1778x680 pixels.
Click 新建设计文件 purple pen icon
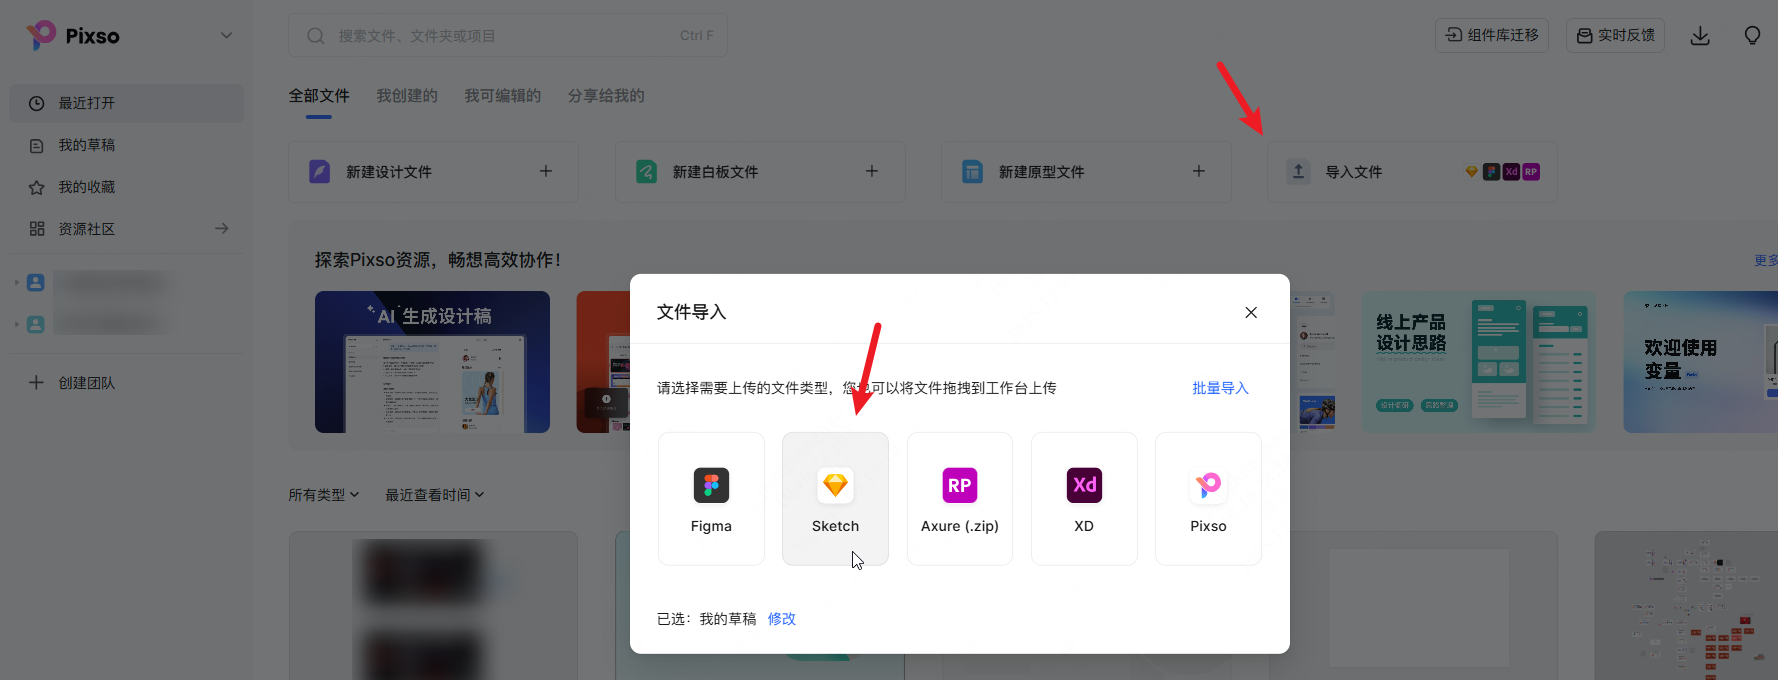click(320, 171)
